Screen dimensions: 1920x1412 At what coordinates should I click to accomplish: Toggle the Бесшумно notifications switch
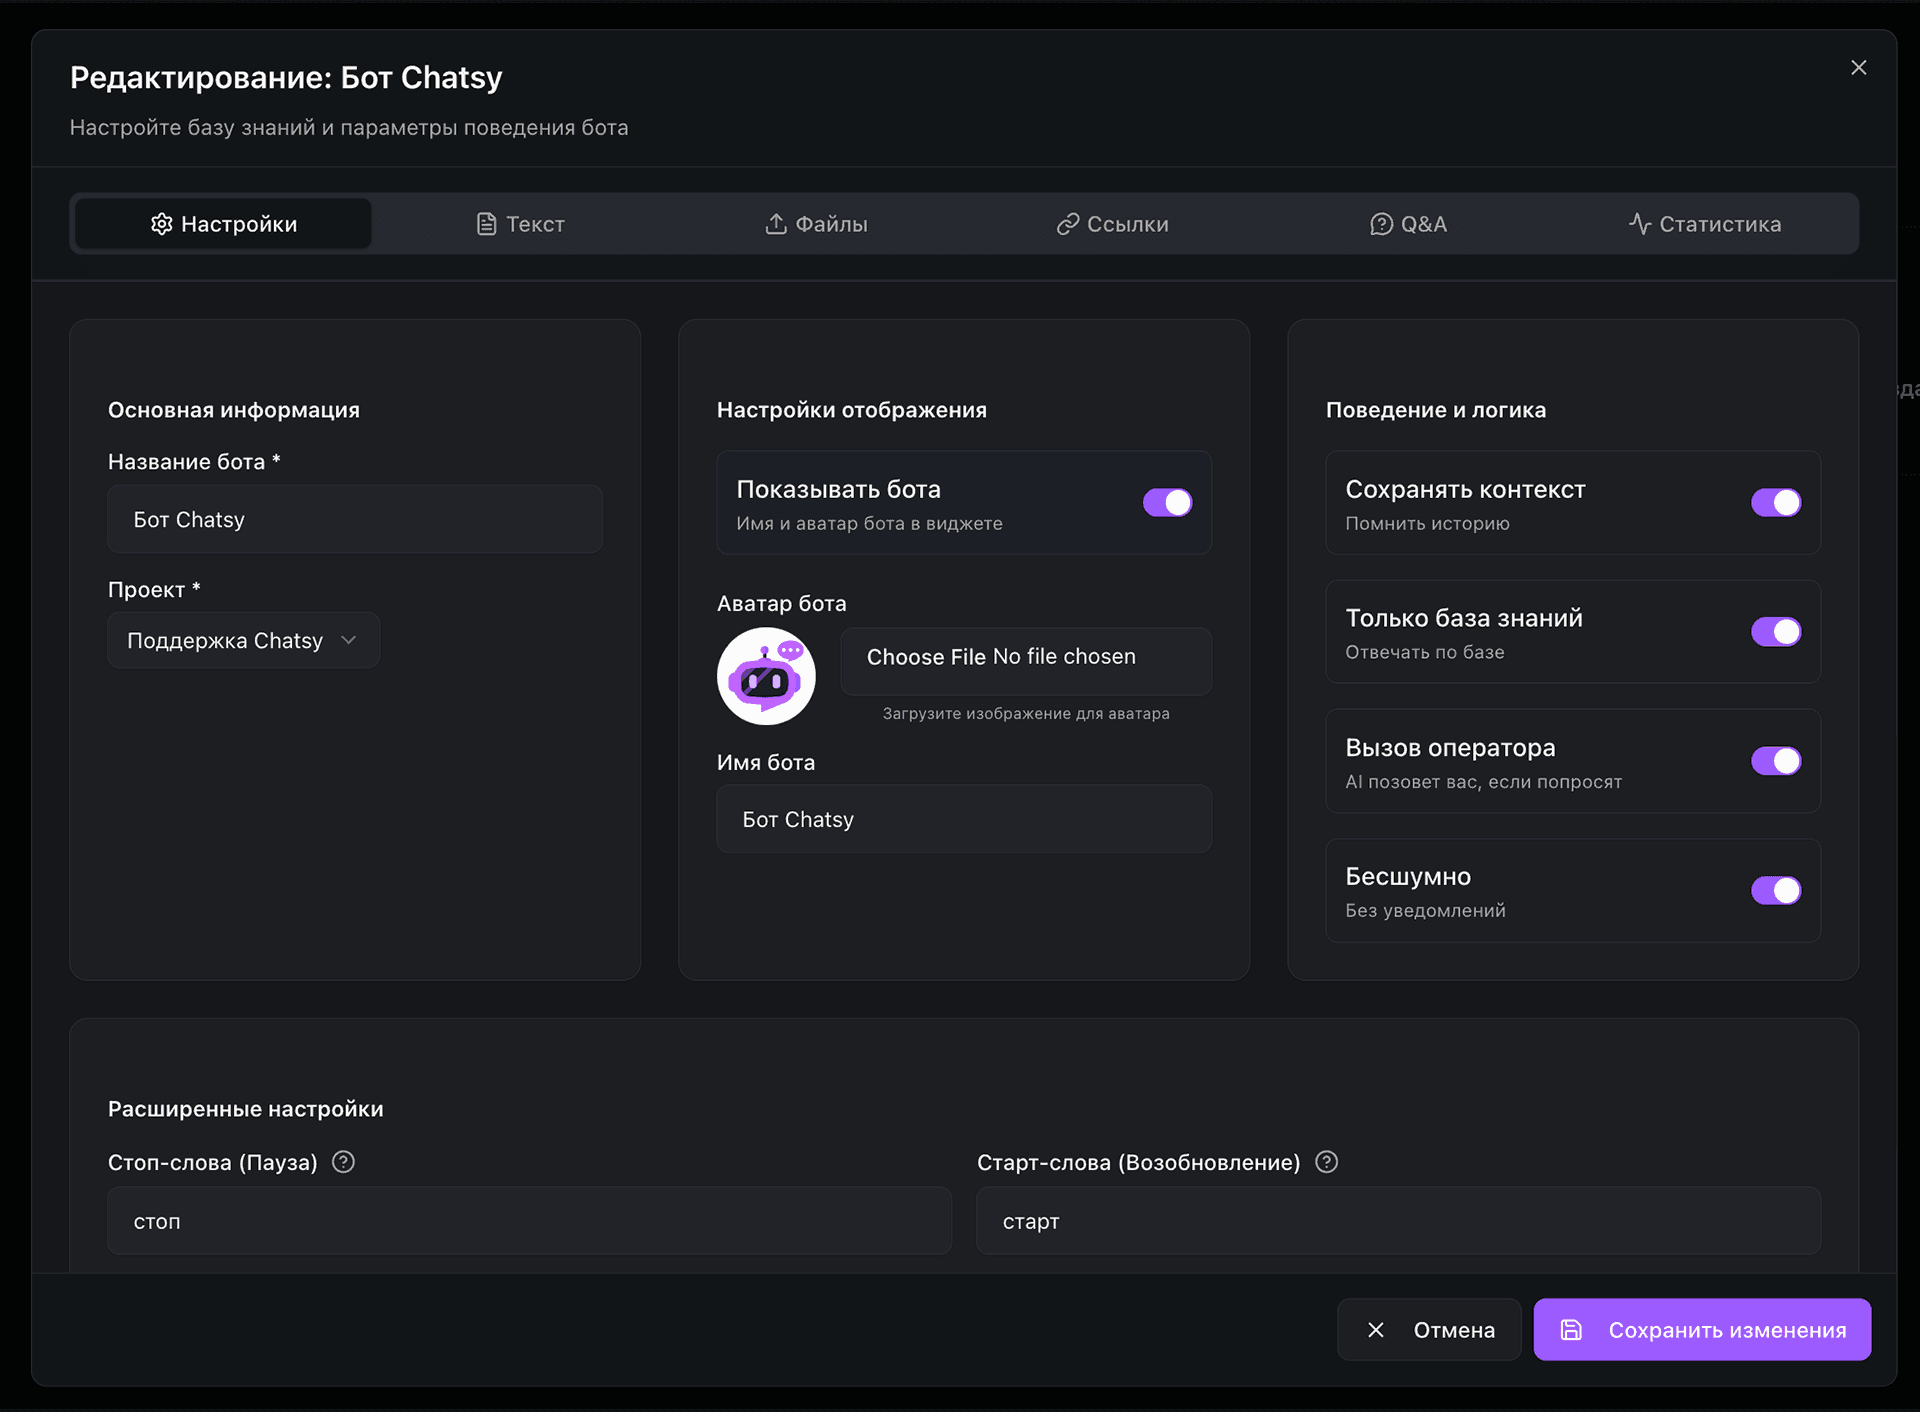(1775, 890)
